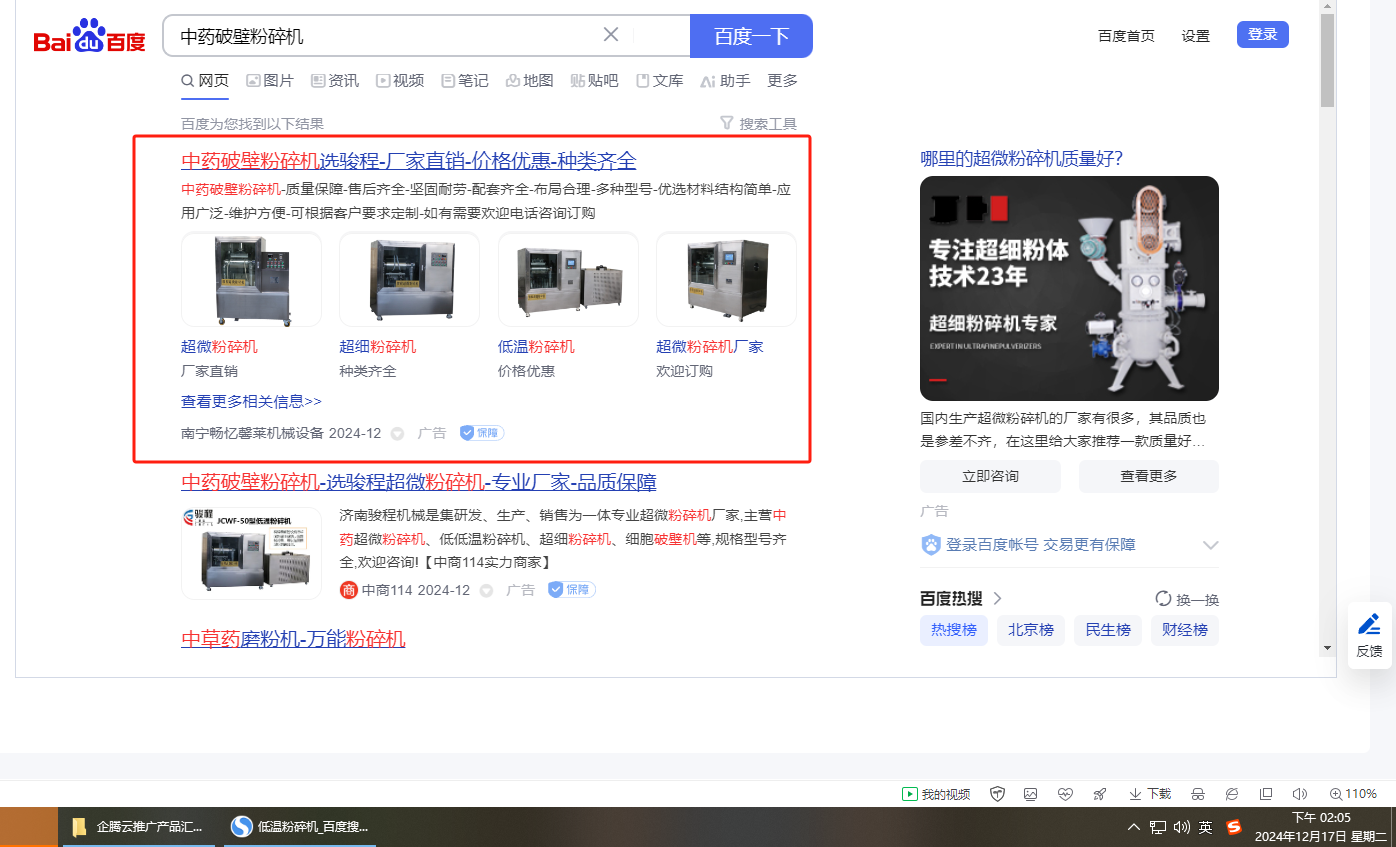The height and width of the screenshot is (847, 1396).
Task: Select the 网页 search tab
Action: (205, 81)
